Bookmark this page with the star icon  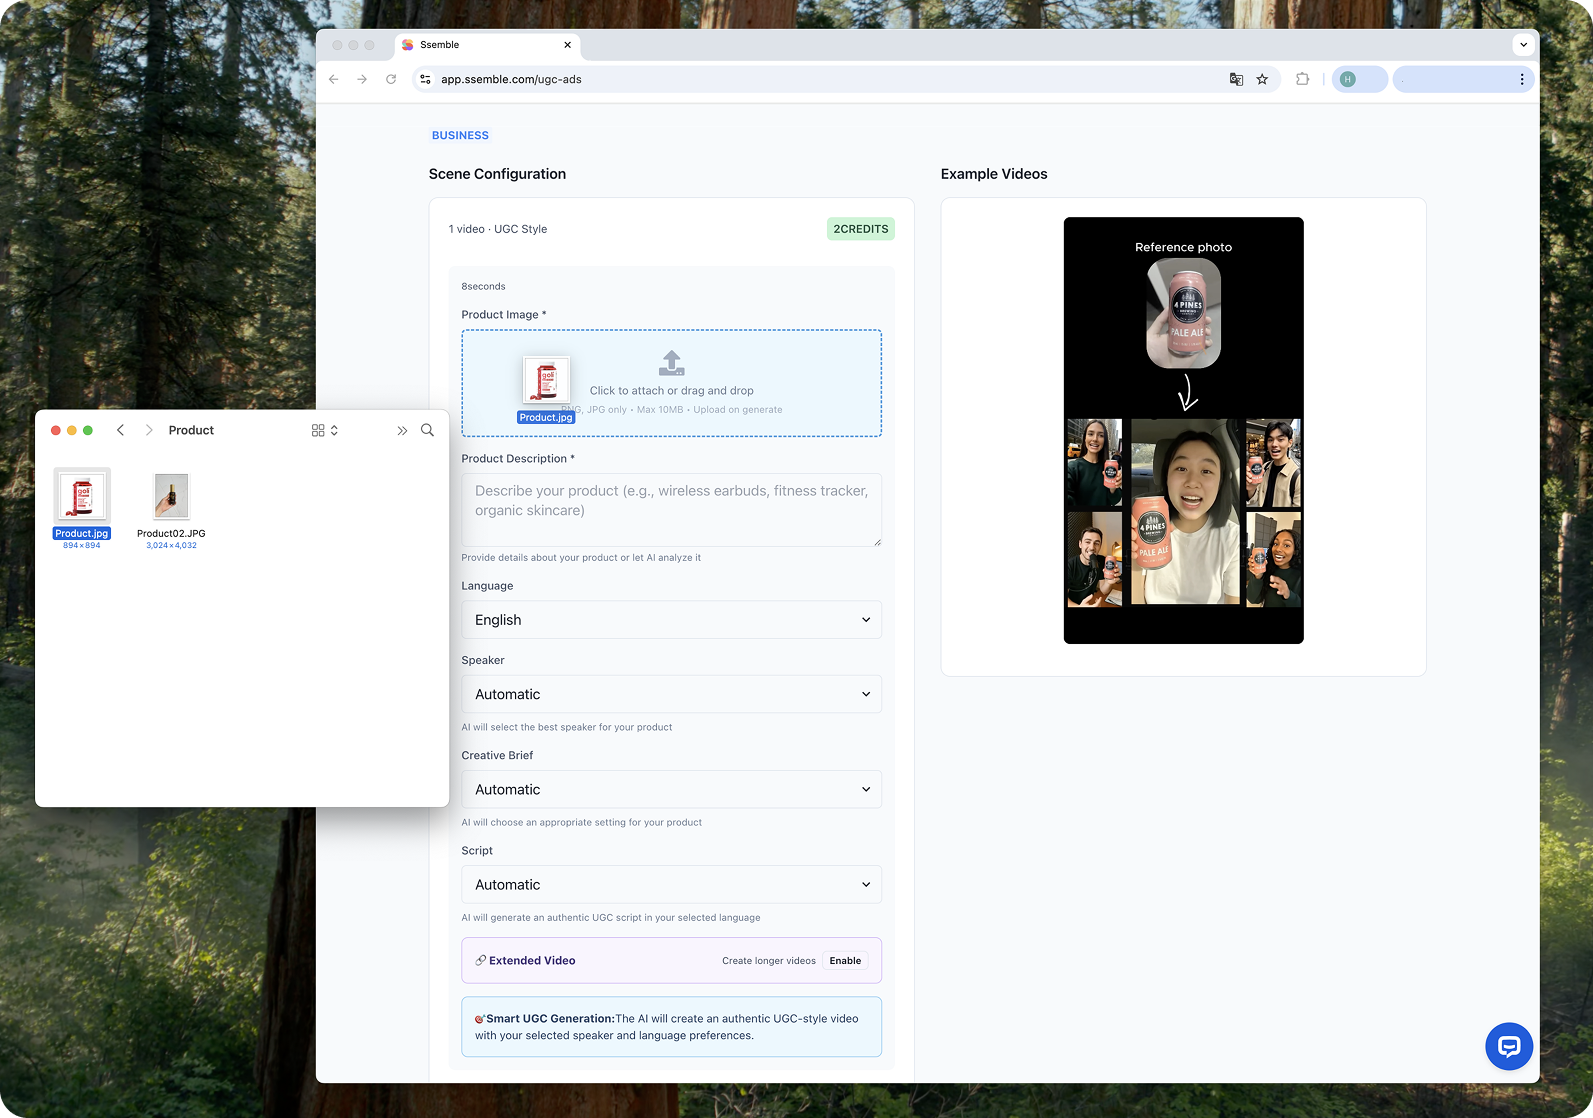click(1262, 79)
